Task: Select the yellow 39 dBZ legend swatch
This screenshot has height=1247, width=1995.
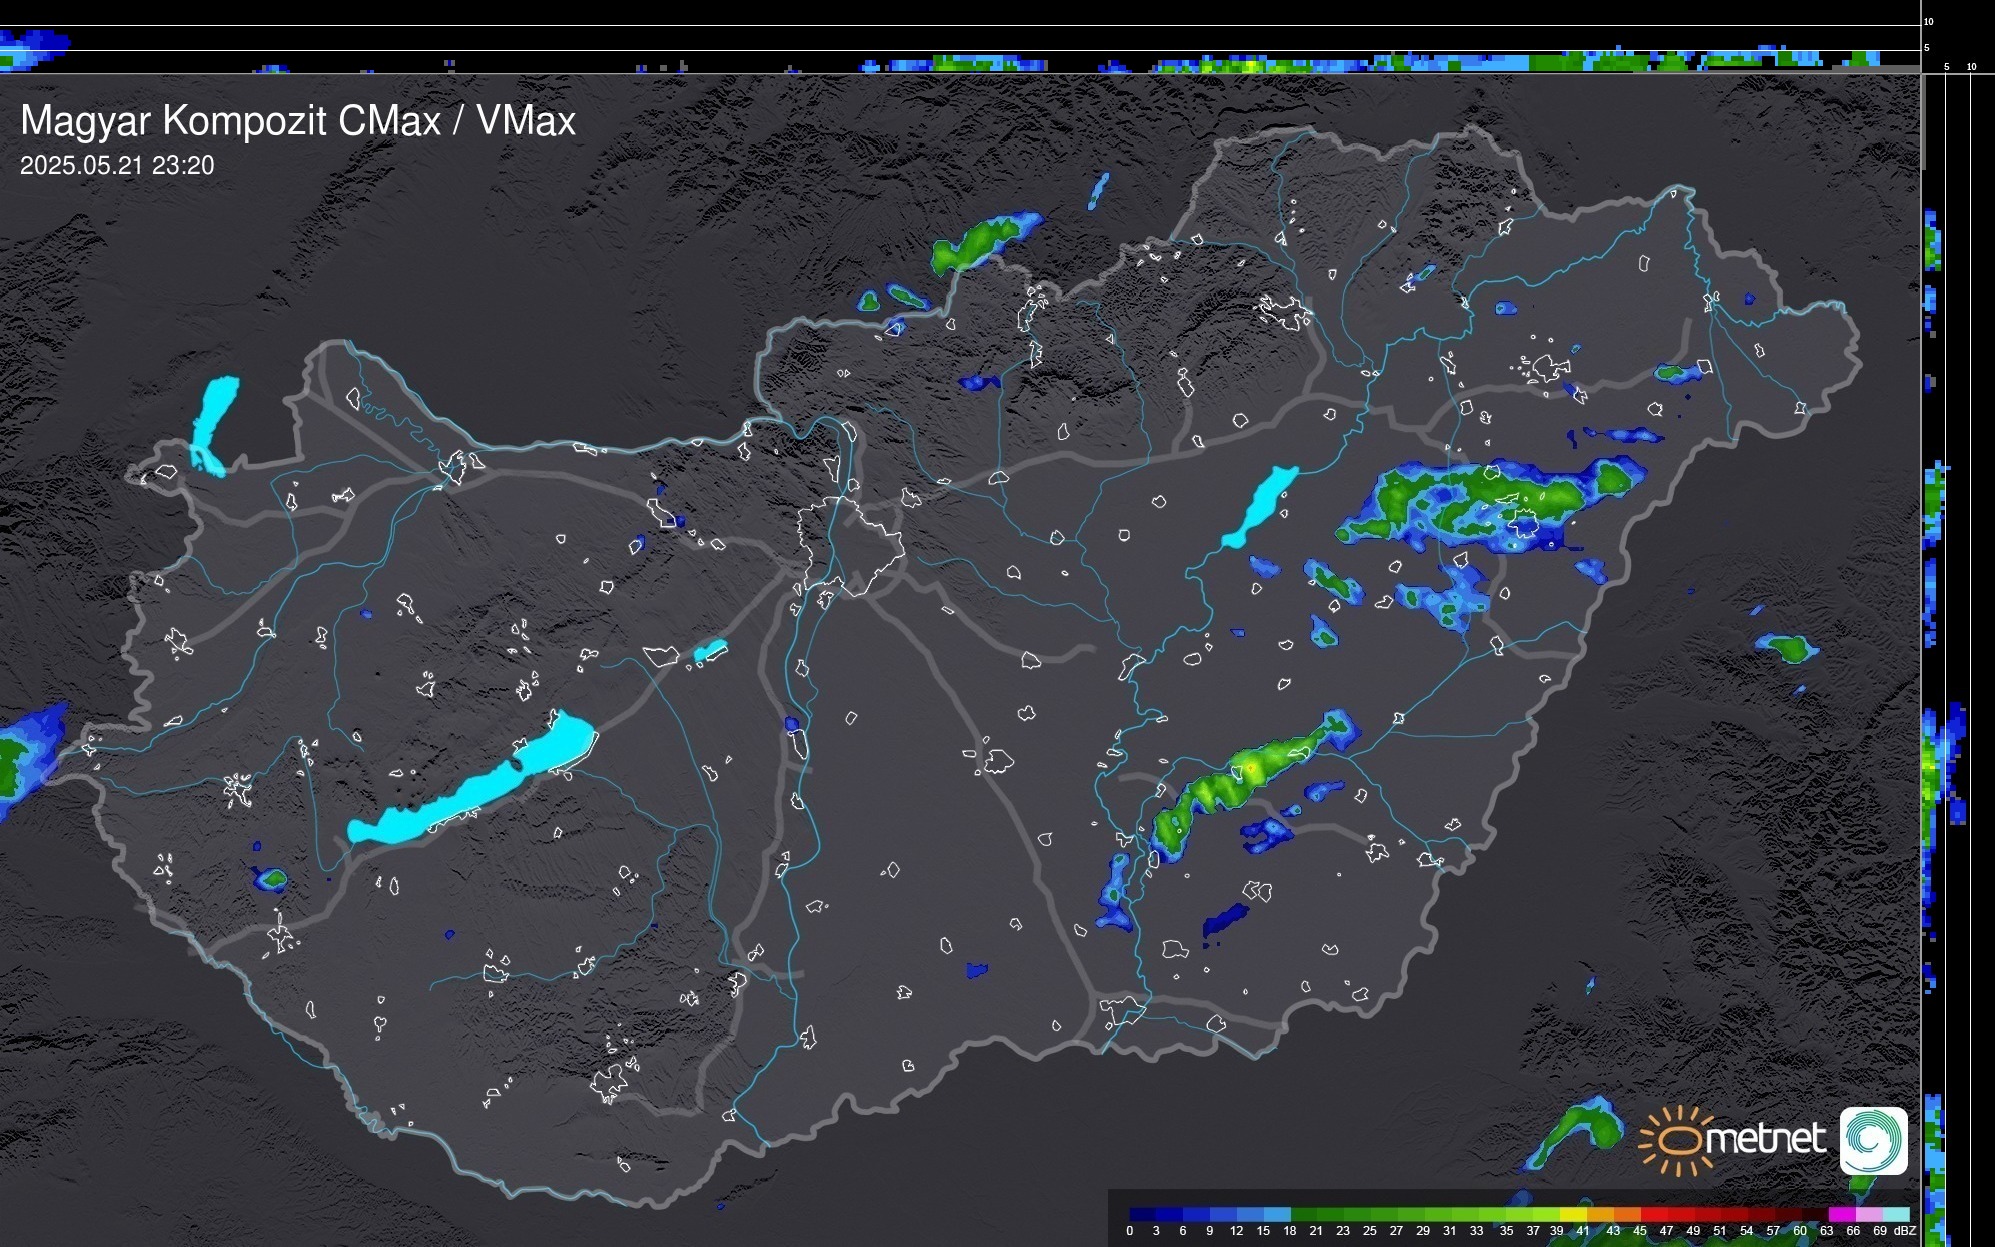Action: click(1574, 1214)
